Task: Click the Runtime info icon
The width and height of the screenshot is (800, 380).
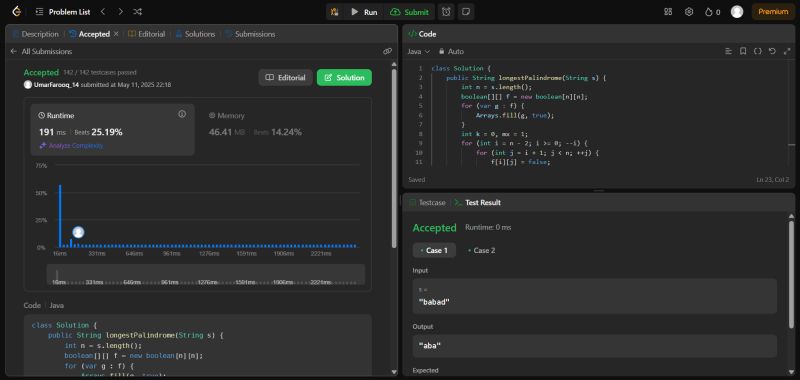Action: click(182, 114)
